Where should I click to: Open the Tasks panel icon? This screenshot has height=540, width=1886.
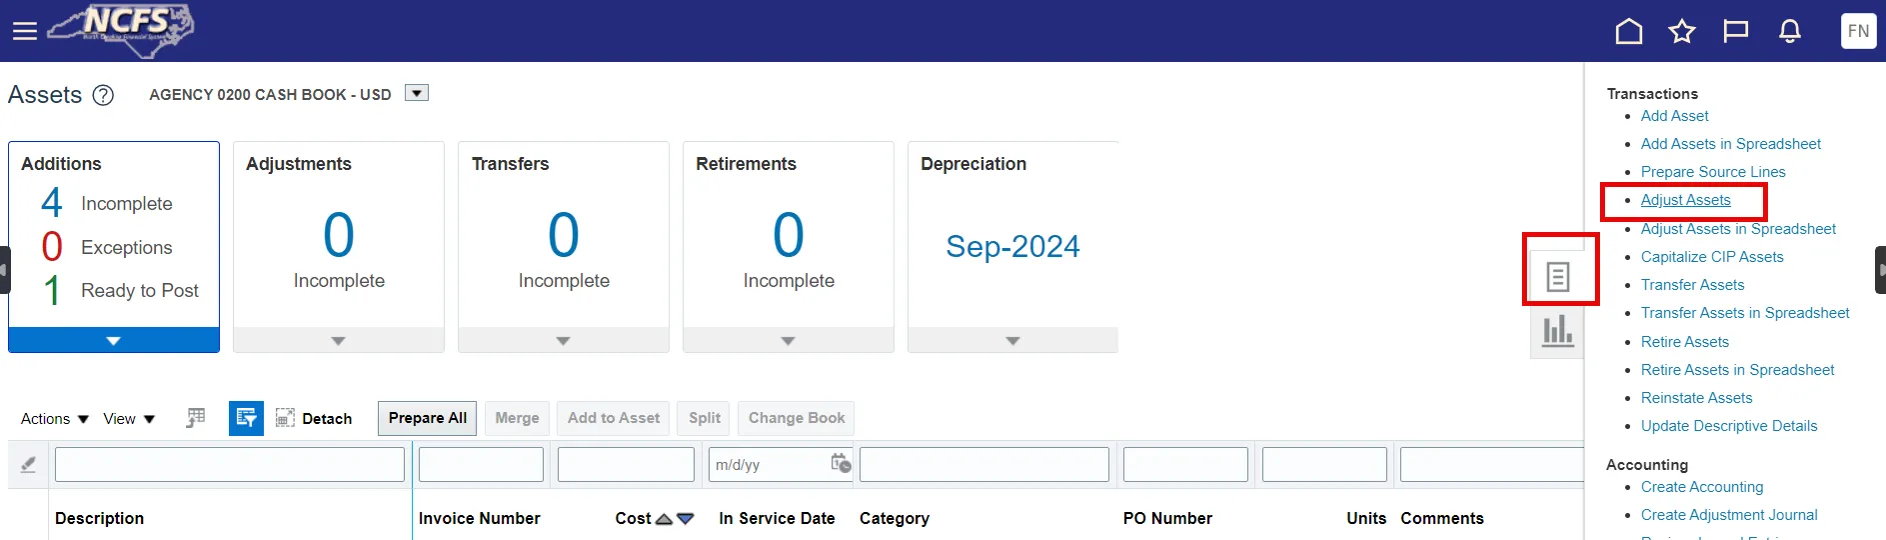[x=1557, y=277]
